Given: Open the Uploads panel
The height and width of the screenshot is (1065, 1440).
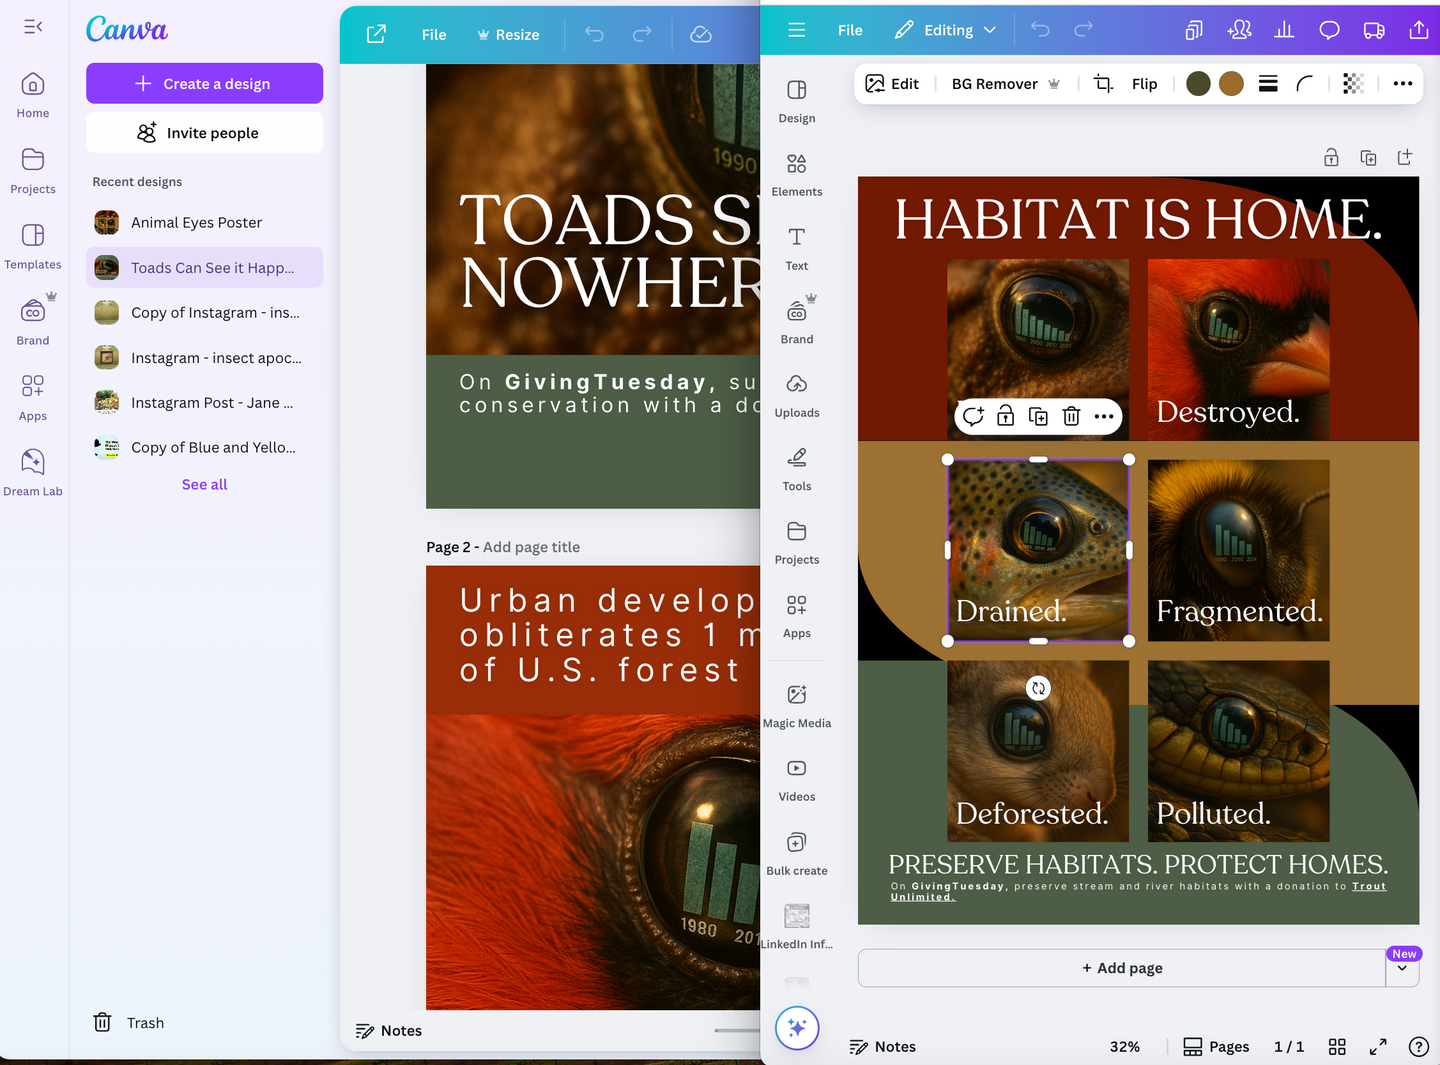Looking at the screenshot, I should click(796, 395).
